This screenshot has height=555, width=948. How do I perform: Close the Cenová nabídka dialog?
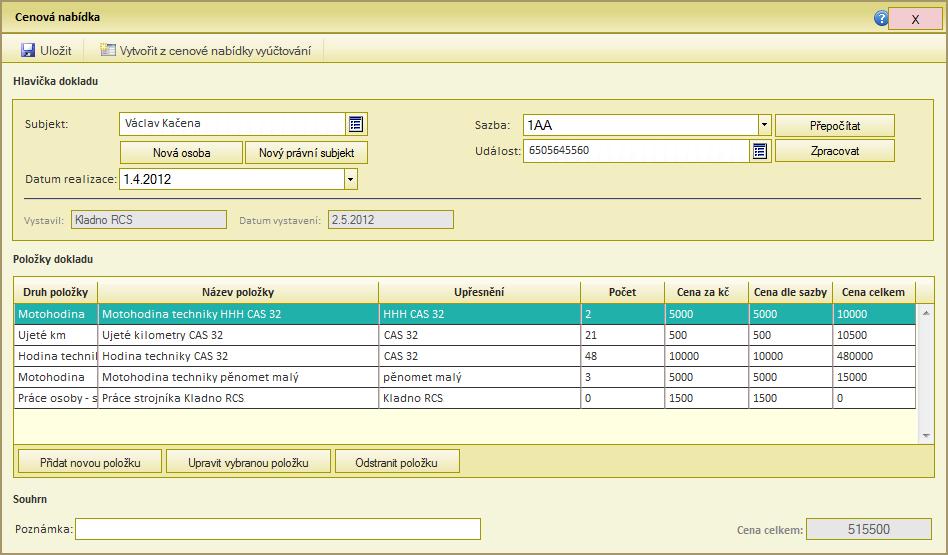[x=915, y=19]
